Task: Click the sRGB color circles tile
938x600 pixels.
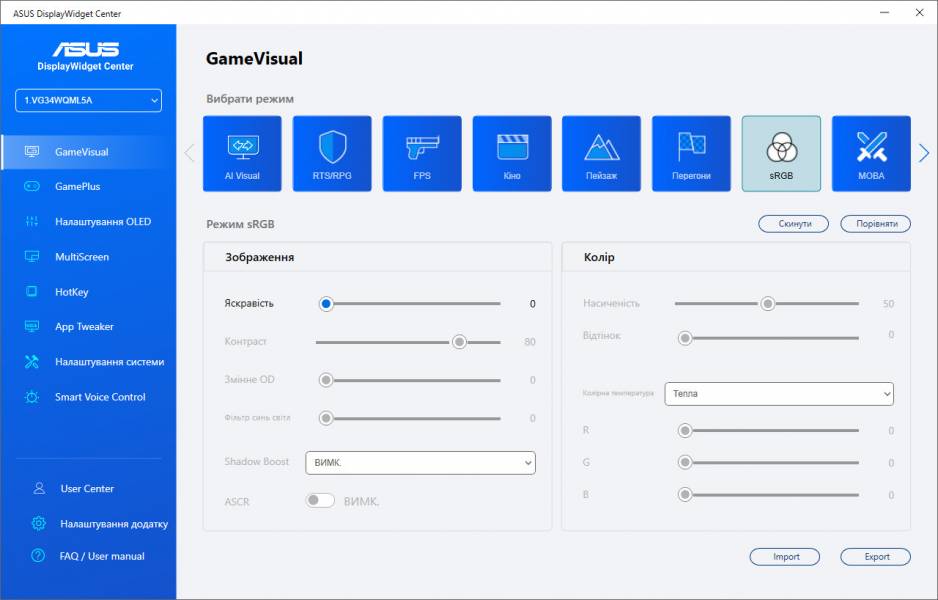Action: 781,154
